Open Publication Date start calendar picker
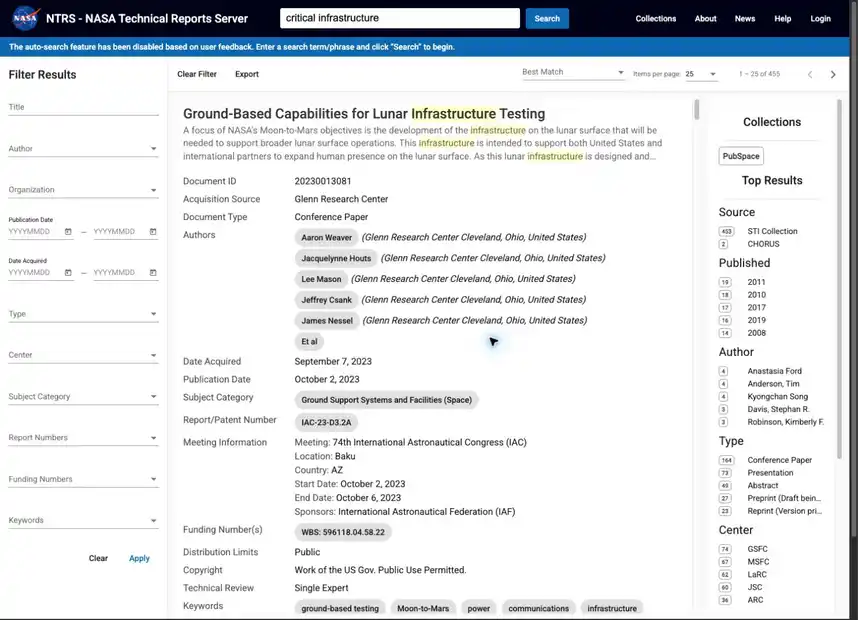Viewport: 858px width, 620px height. 68,231
